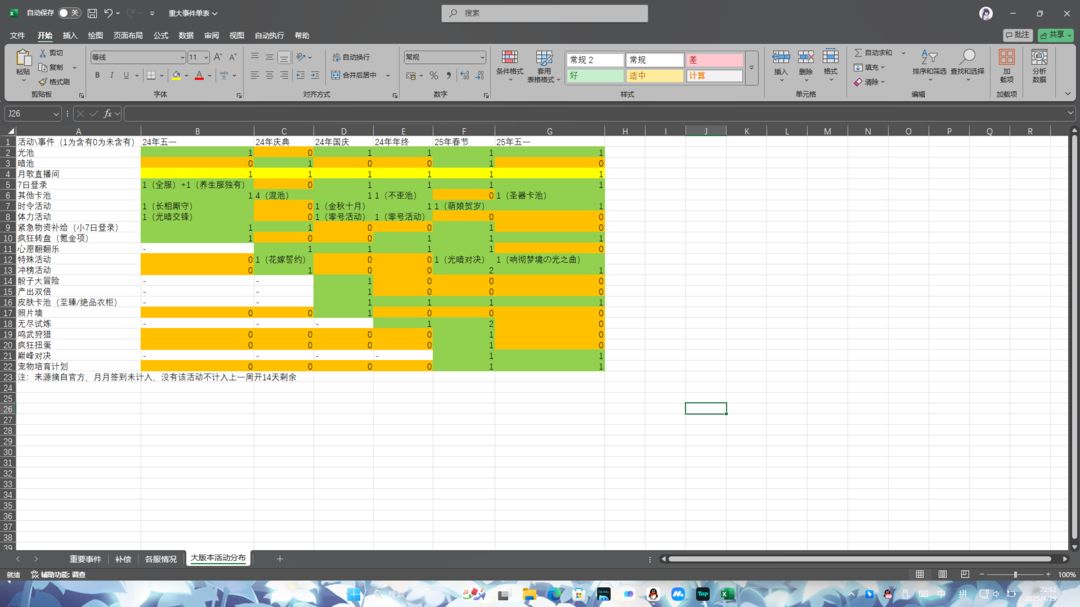The height and width of the screenshot is (607, 1080).
Task: Expand the font name dropdown
Action: point(182,57)
